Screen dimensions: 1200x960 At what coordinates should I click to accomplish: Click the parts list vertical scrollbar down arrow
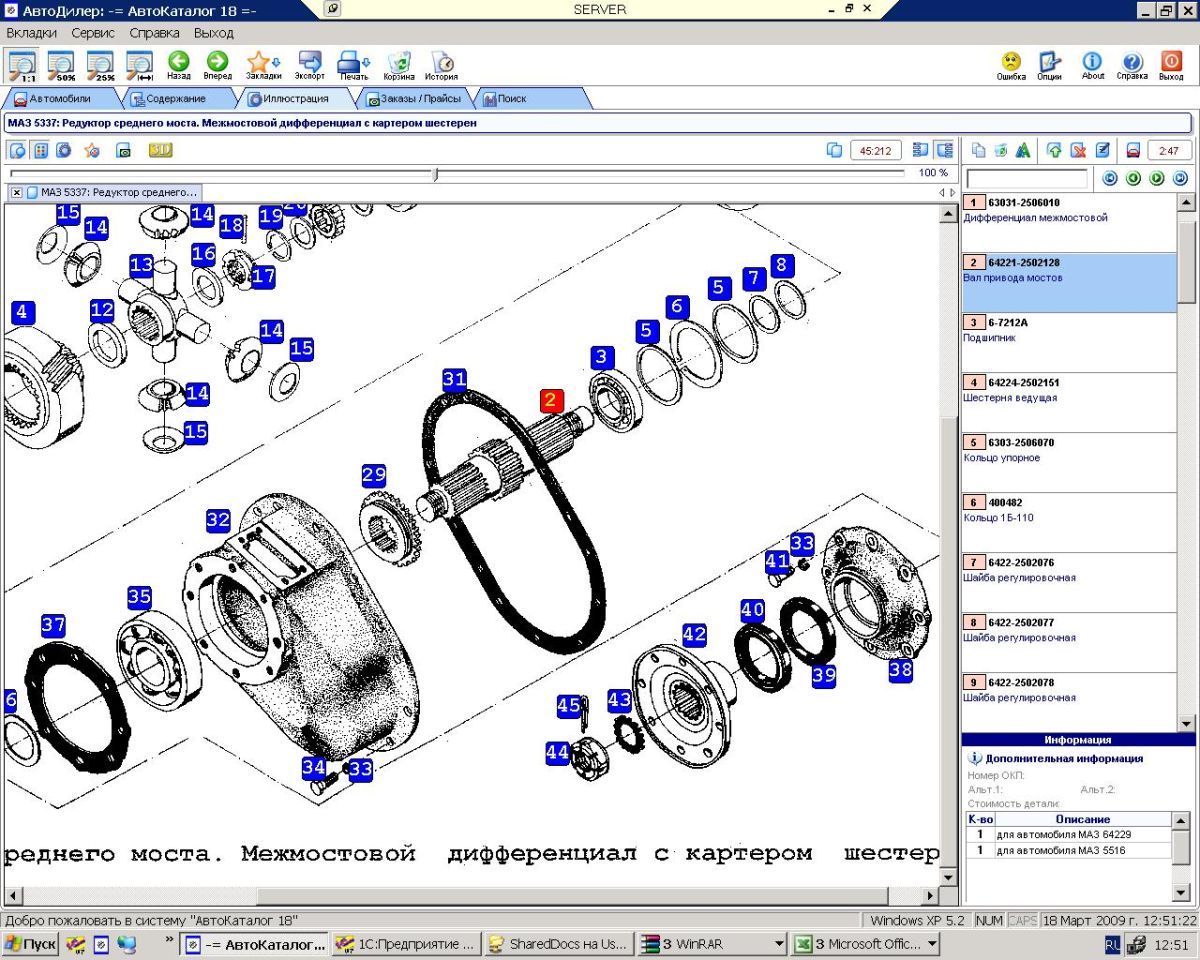click(1186, 724)
